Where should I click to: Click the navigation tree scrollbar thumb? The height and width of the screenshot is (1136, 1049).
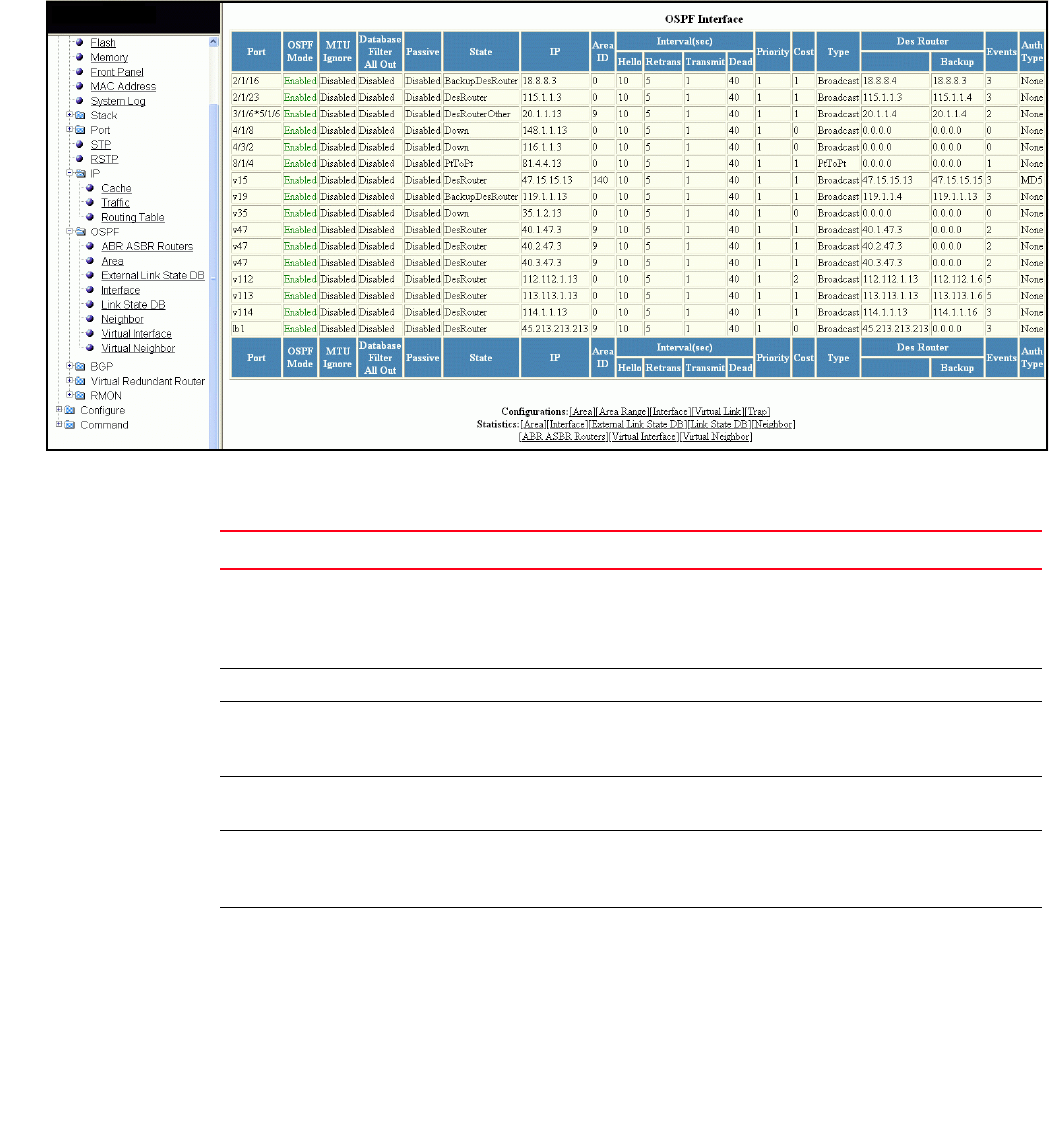(214, 275)
